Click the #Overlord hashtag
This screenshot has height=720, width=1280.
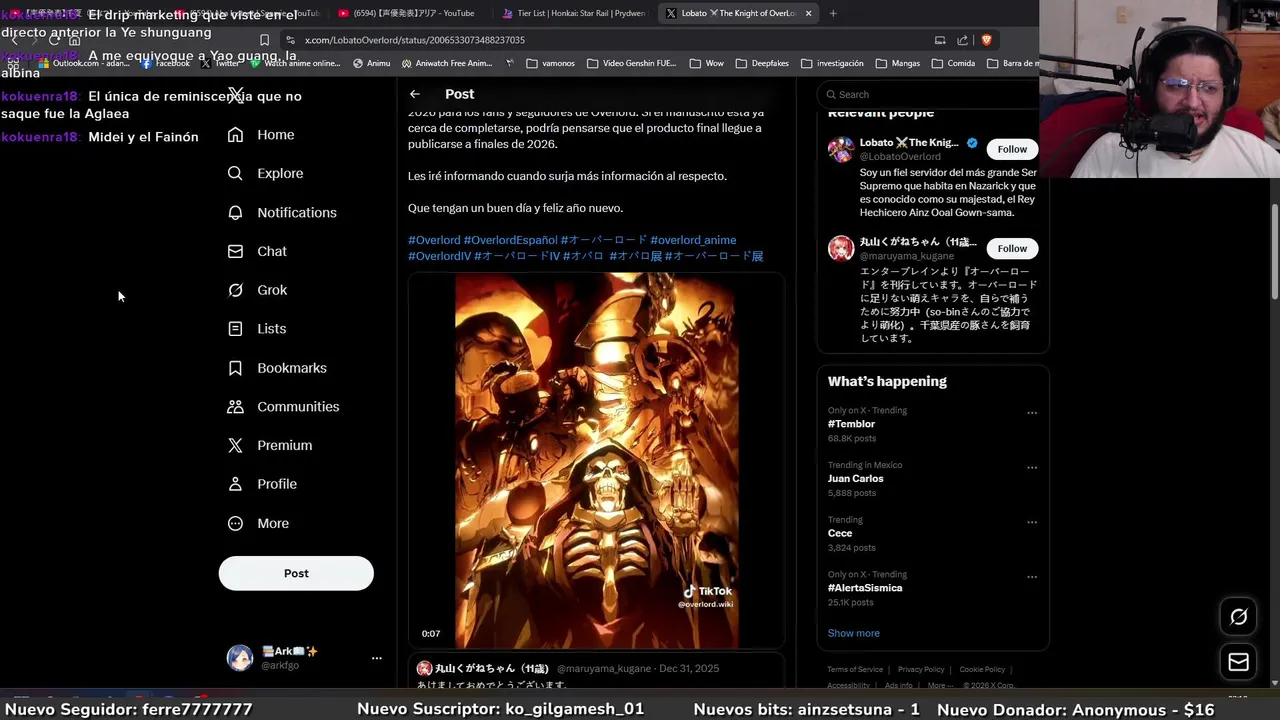pos(434,240)
